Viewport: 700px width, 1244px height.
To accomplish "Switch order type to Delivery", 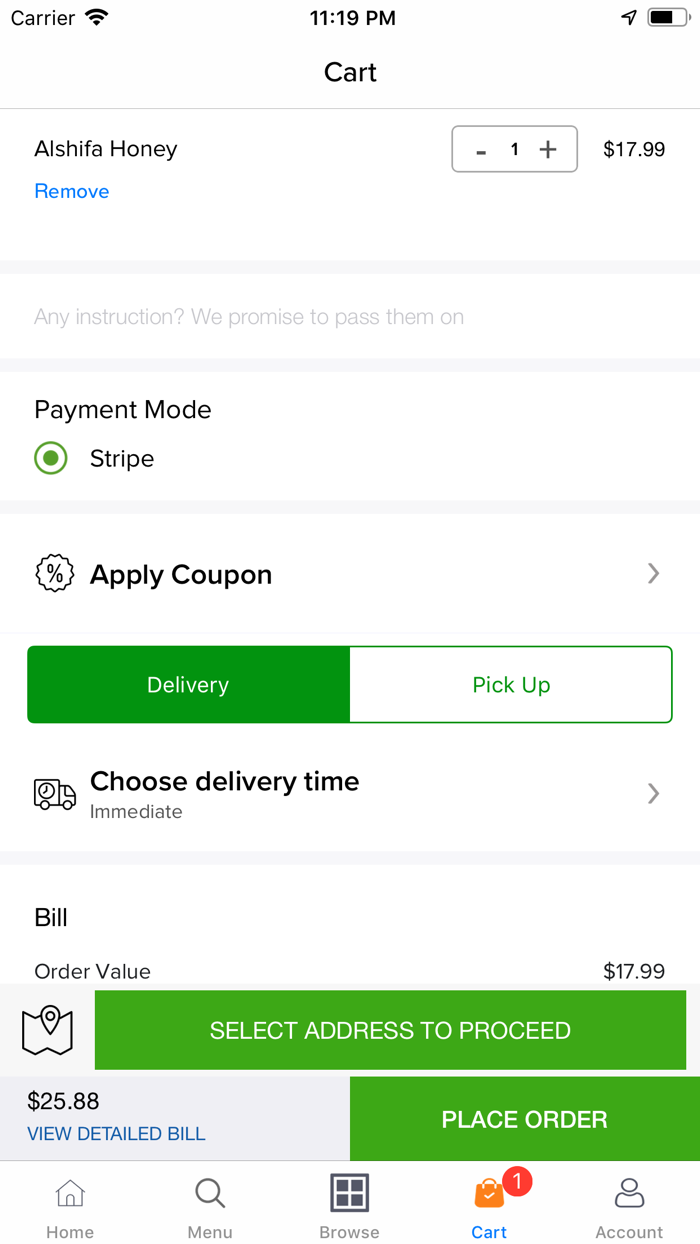I will tap(188, 685).
